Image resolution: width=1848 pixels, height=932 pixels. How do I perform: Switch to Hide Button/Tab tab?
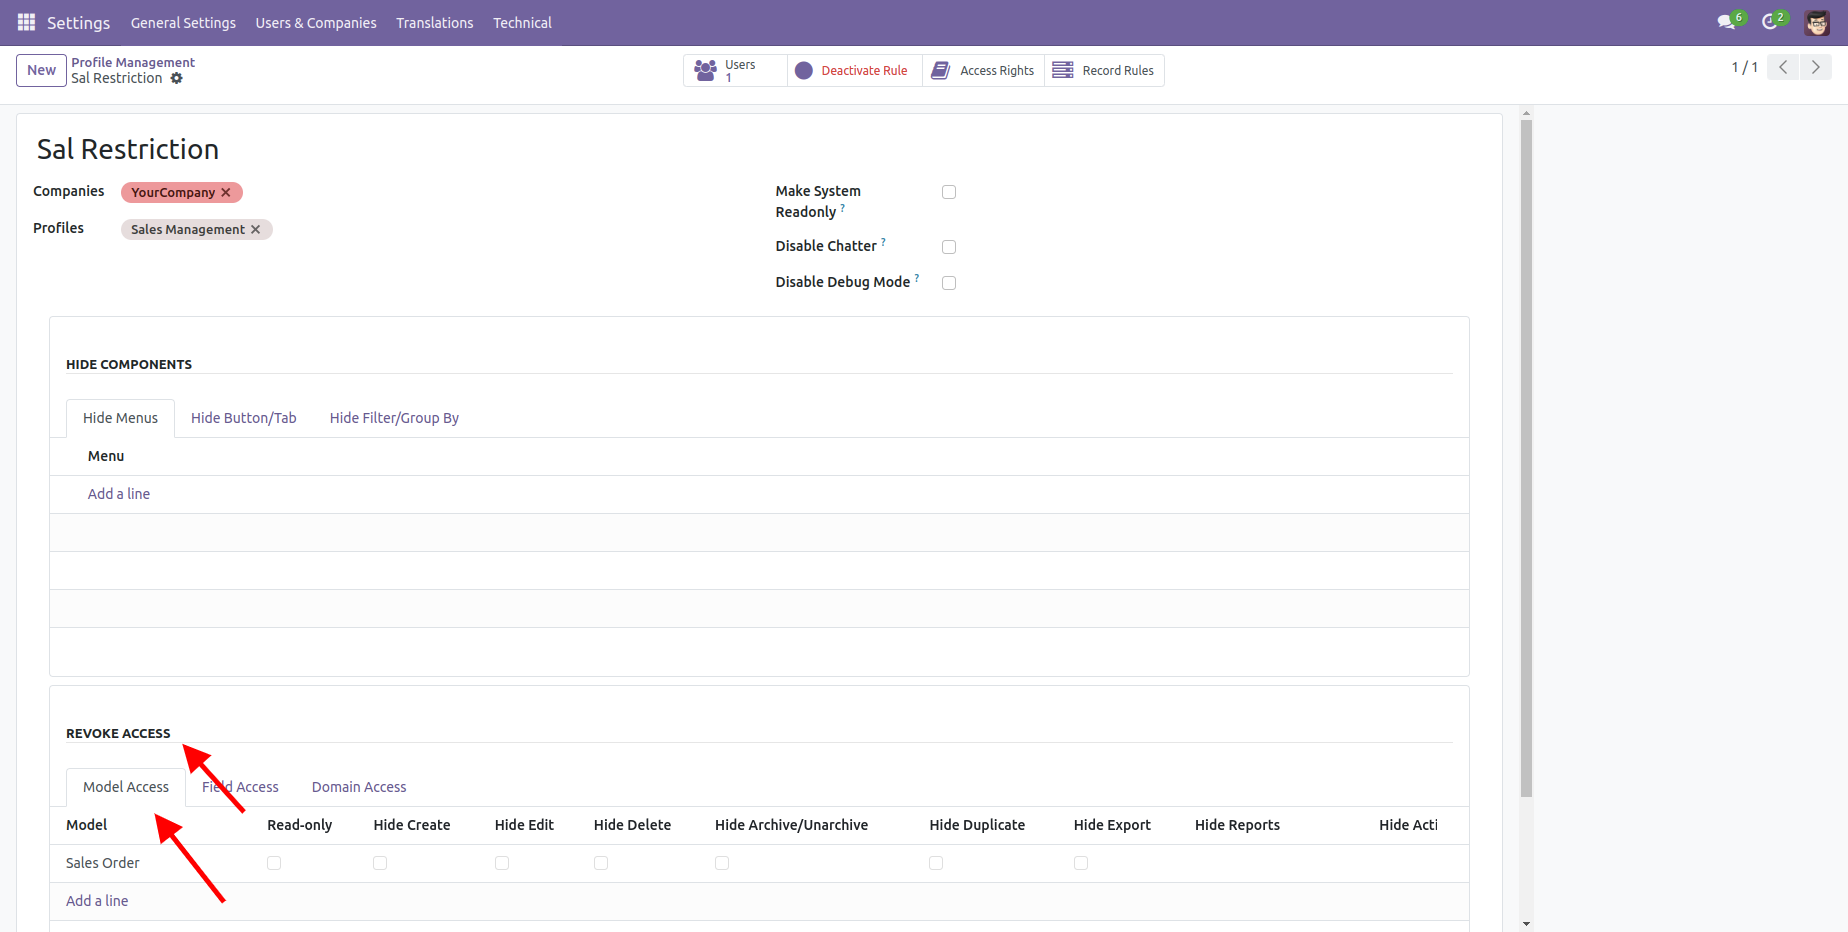tap(244, 418)
